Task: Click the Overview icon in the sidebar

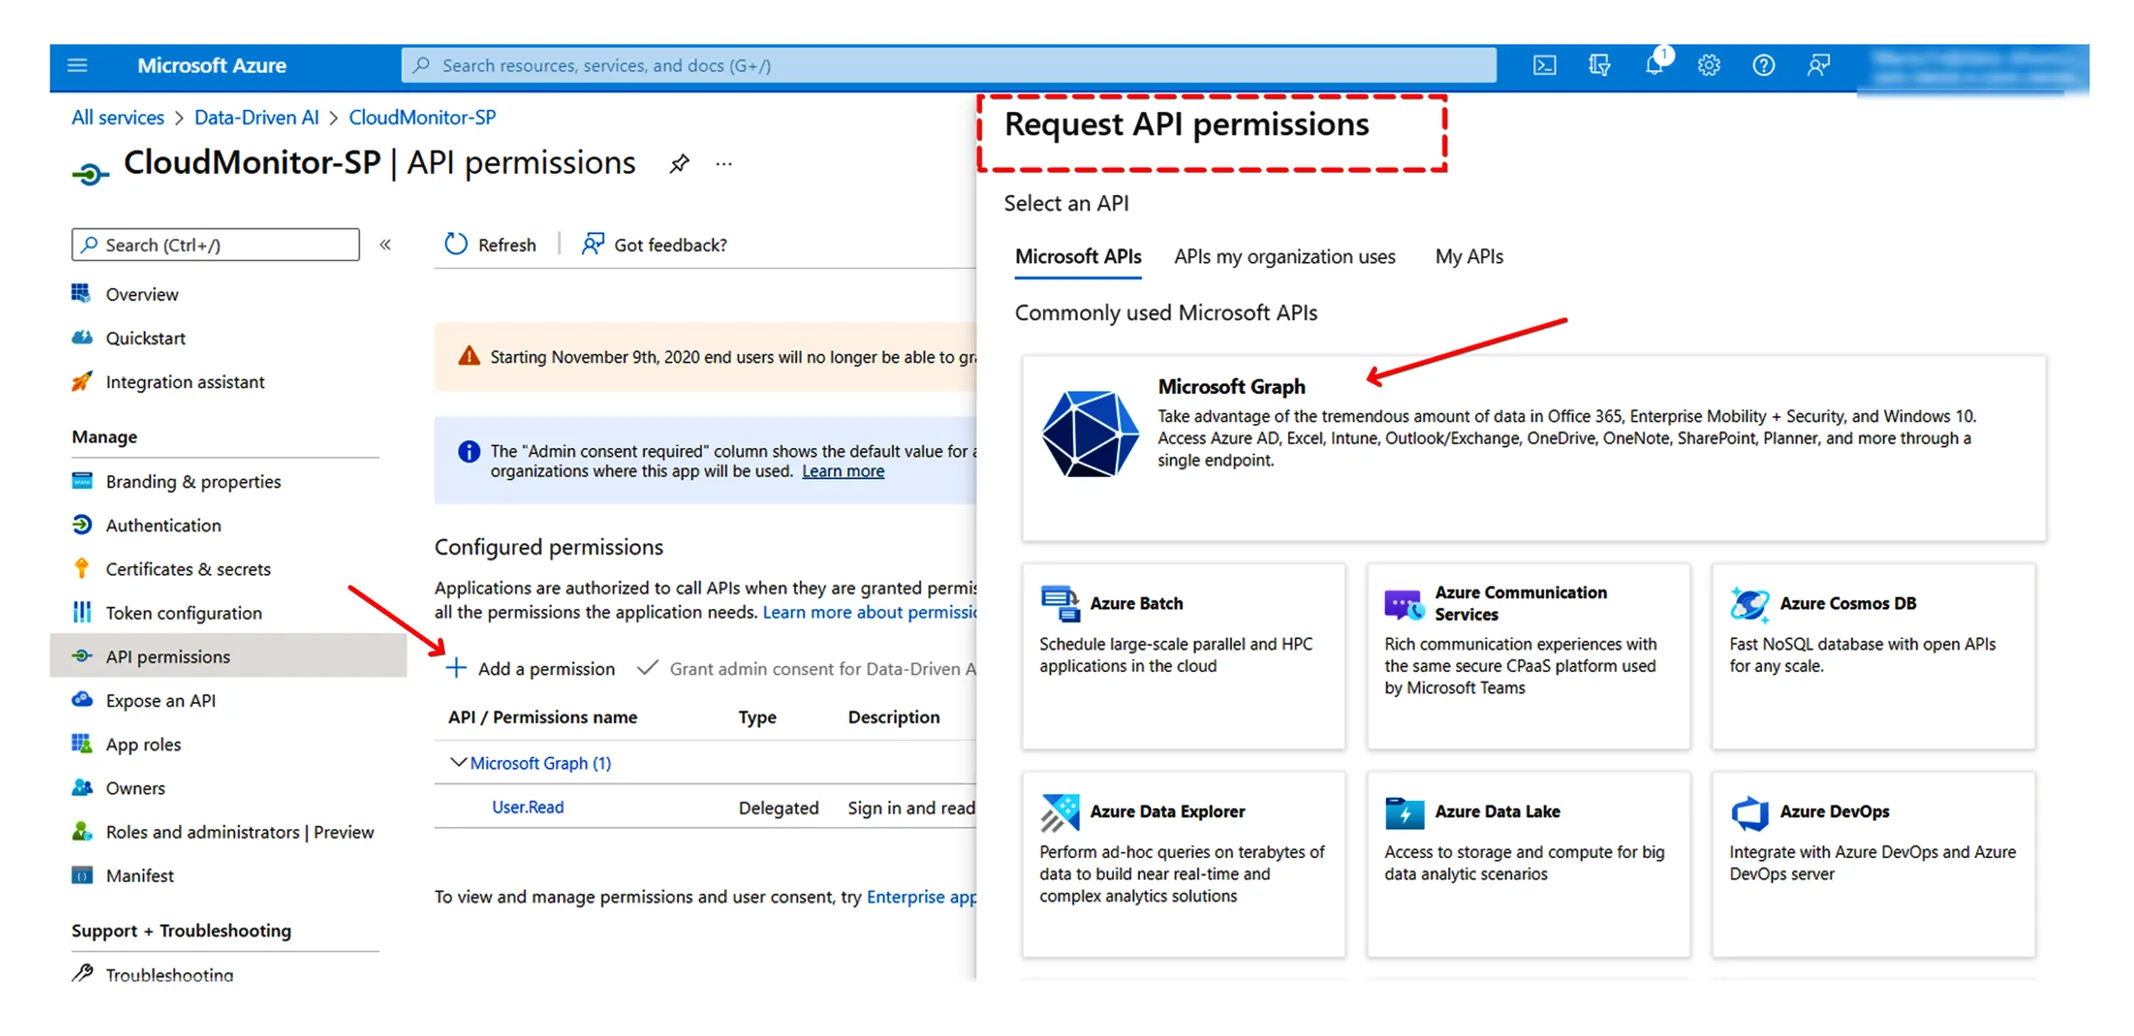Action: pos(82,293)
